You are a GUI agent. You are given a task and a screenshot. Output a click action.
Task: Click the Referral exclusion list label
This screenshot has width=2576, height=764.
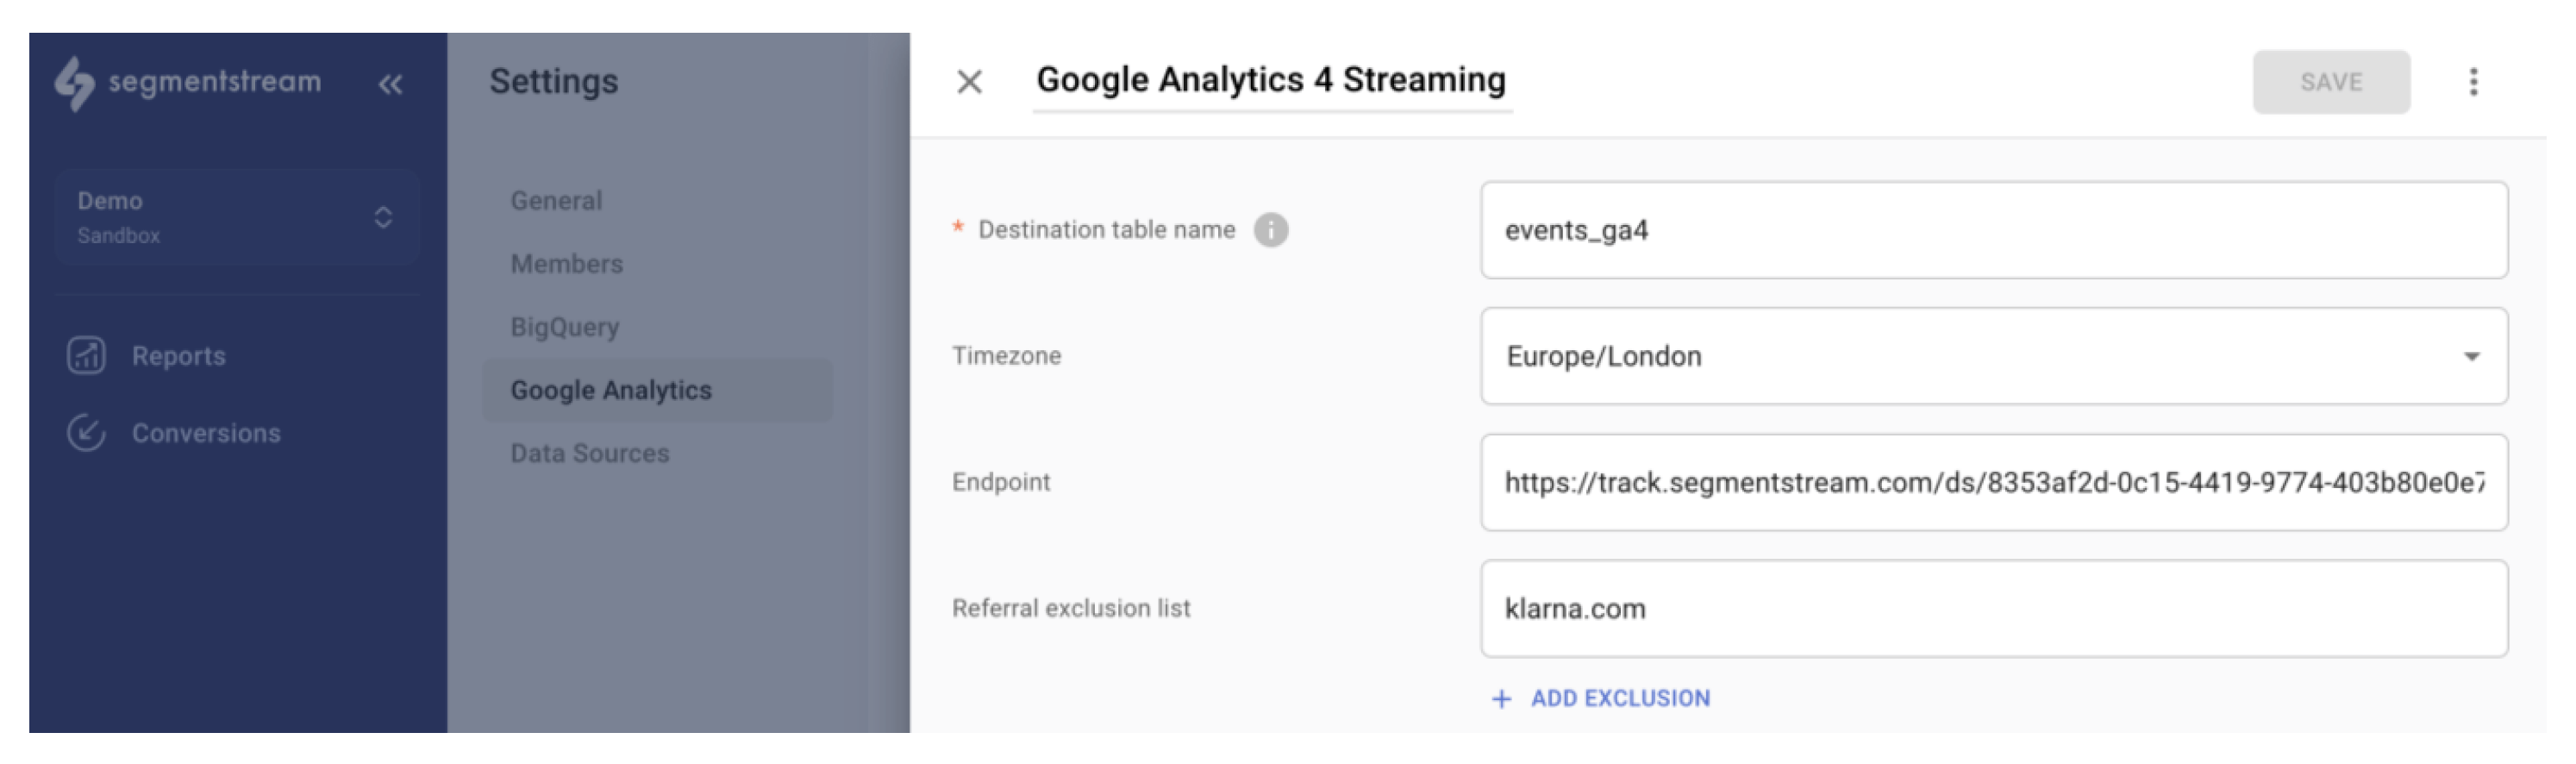tap(1071, 608)
